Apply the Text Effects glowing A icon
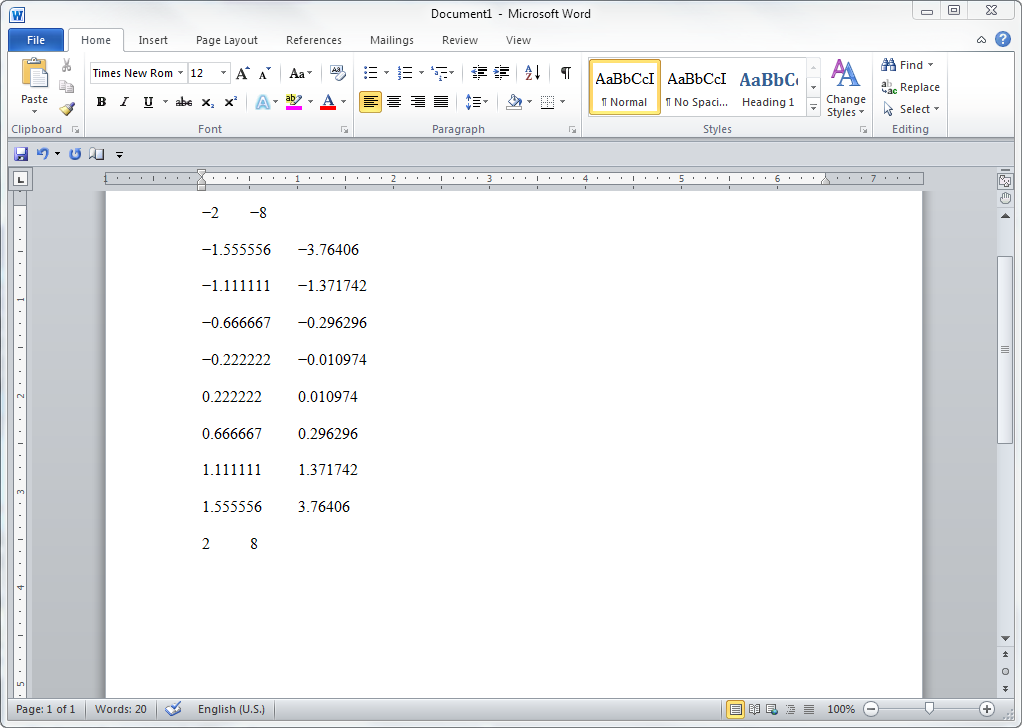 tap(263, 102)
